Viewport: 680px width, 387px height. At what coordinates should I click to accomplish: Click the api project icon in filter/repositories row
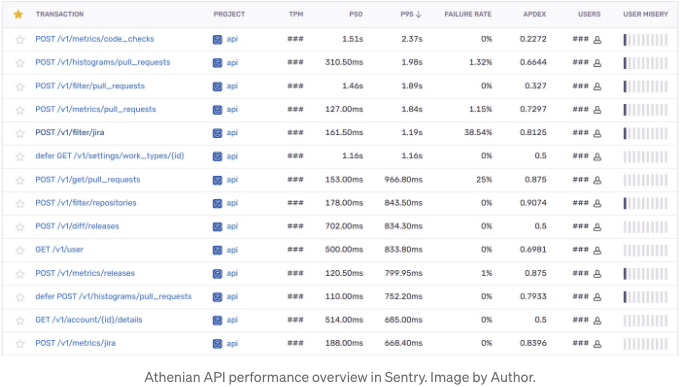(217, 203)
